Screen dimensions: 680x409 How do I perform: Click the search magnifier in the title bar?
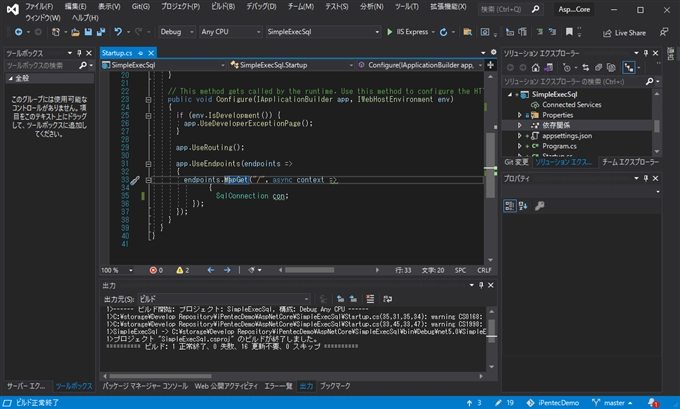[536, 9]
